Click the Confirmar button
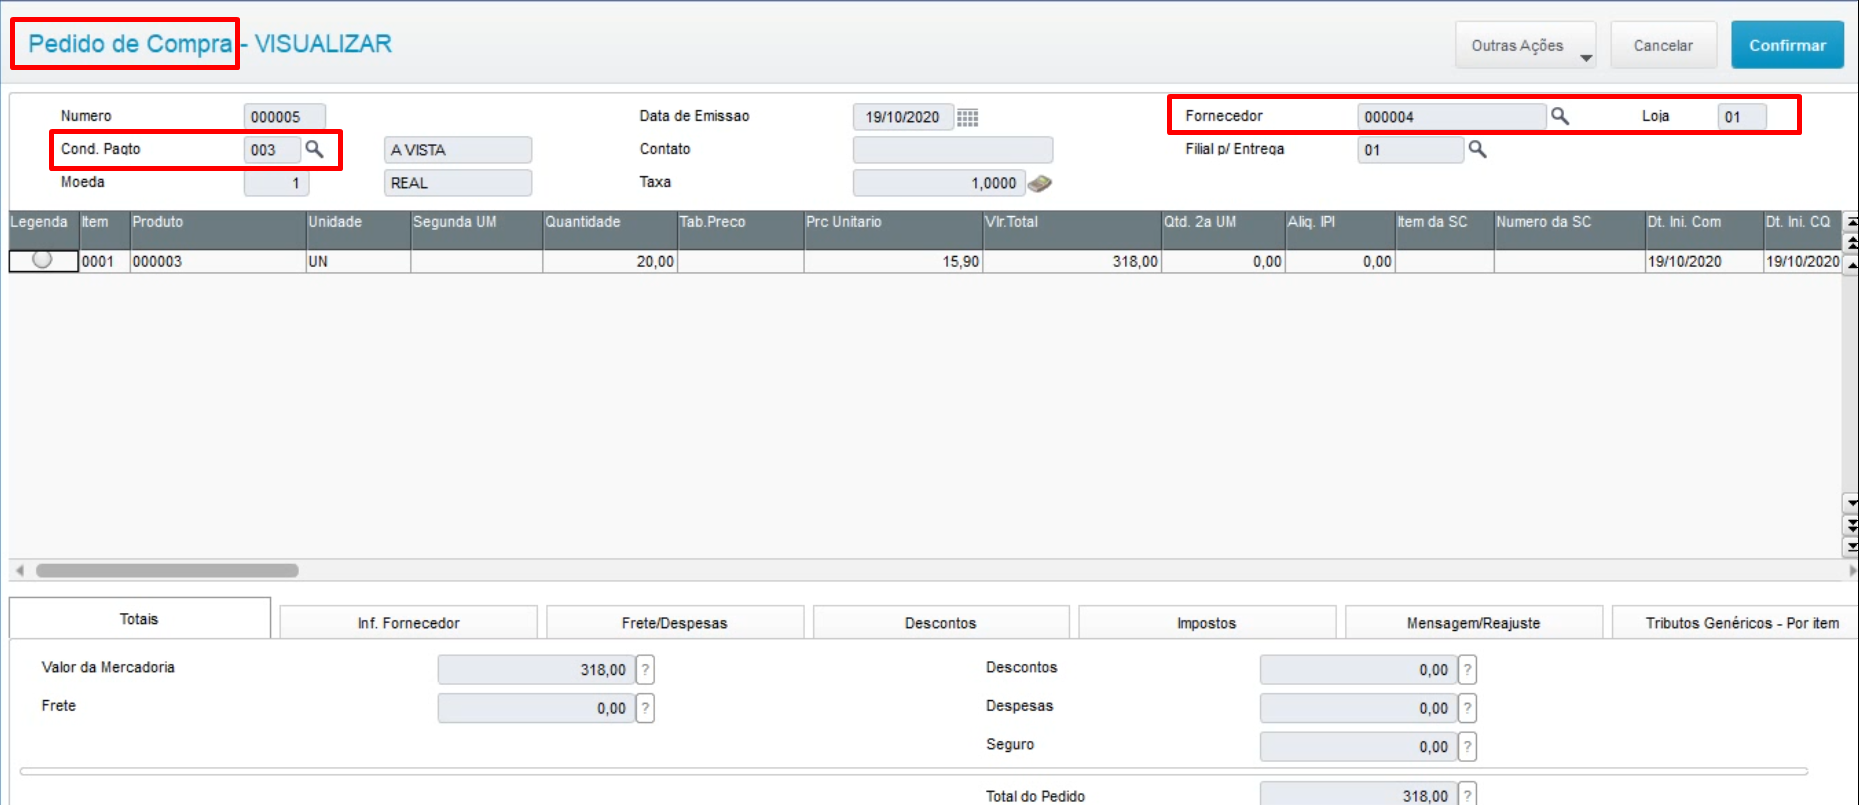The width and height of the screenshot is (1859, 805). coord(1787,45)
